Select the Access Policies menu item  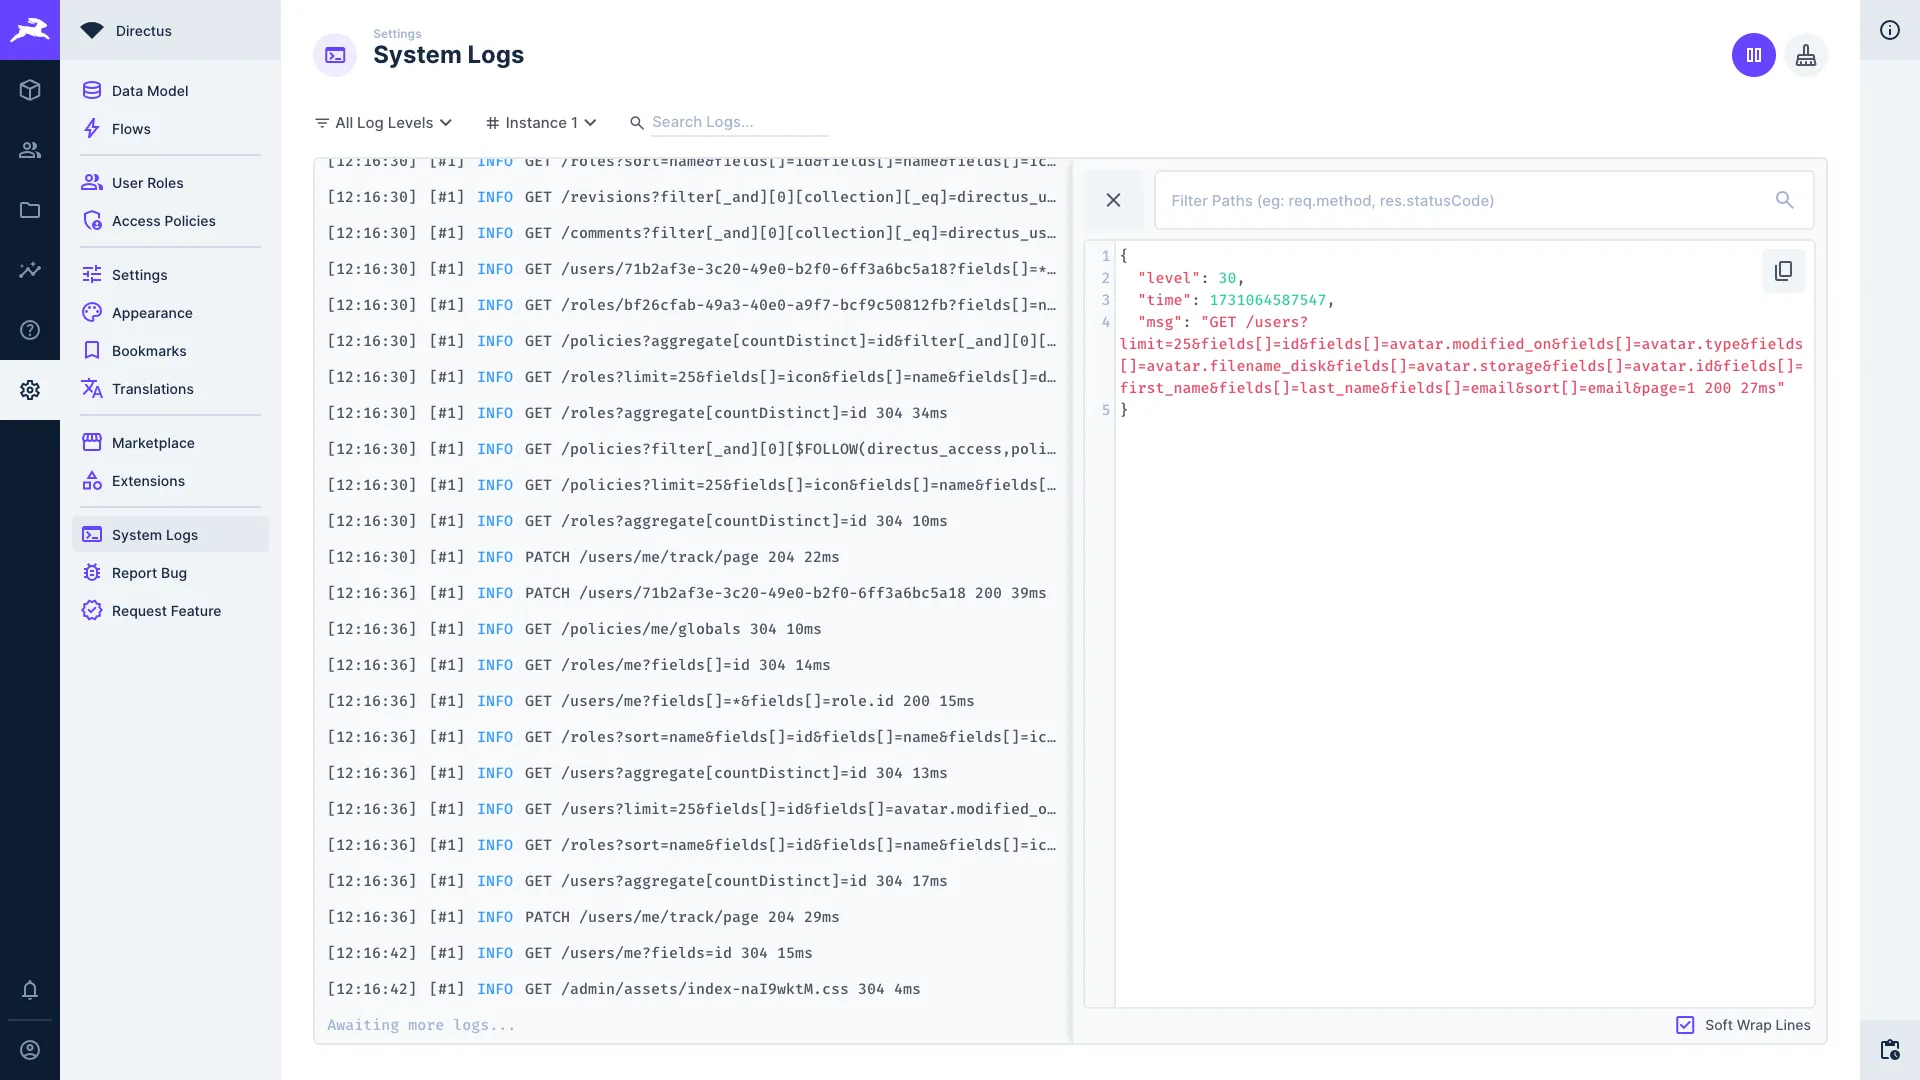coord(164,220)
